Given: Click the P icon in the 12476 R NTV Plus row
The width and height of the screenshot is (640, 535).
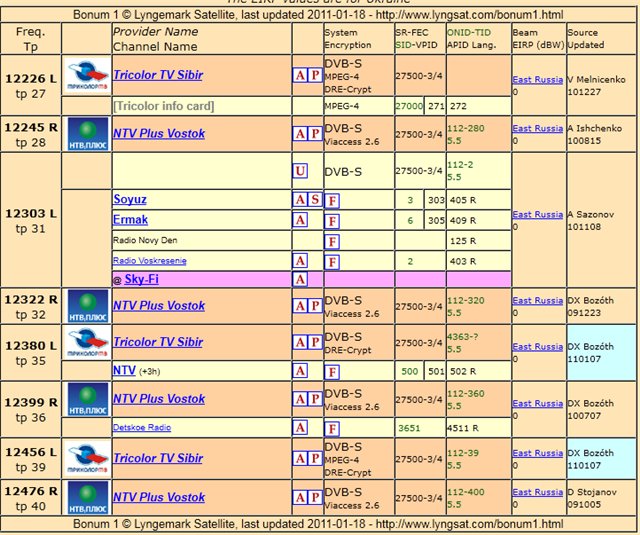Looking at the screenshot, I should [315, 497].
